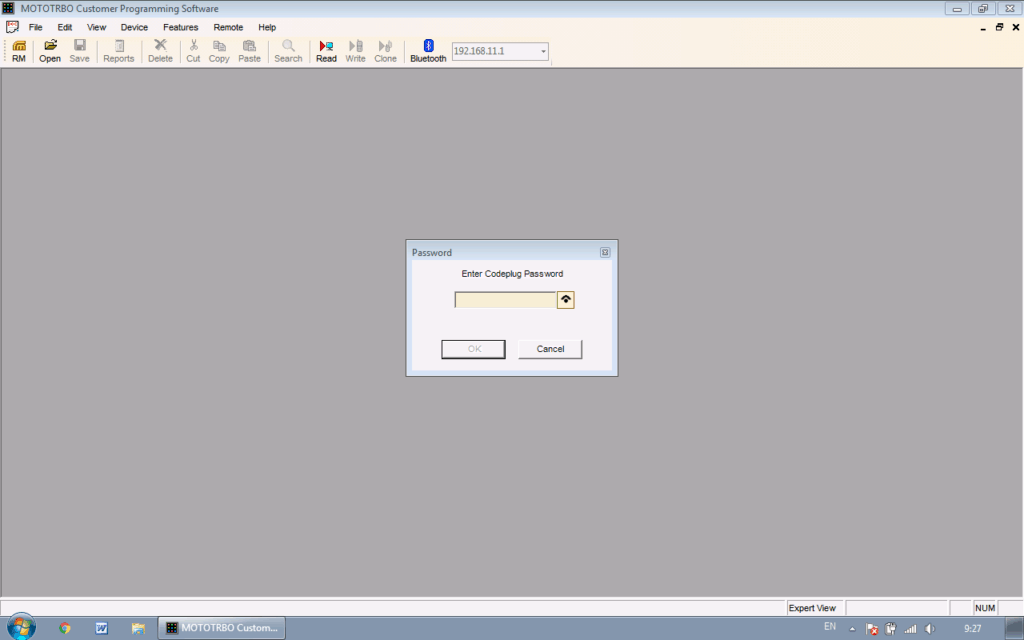Open the Features menu
The width and height of the screenshot is (1024, 640).
pos(181,27)
